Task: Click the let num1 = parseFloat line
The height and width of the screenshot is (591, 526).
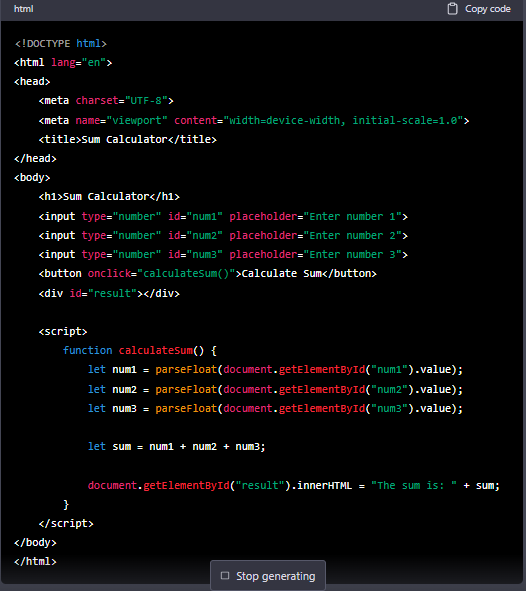Action: (x=275, y=370)
